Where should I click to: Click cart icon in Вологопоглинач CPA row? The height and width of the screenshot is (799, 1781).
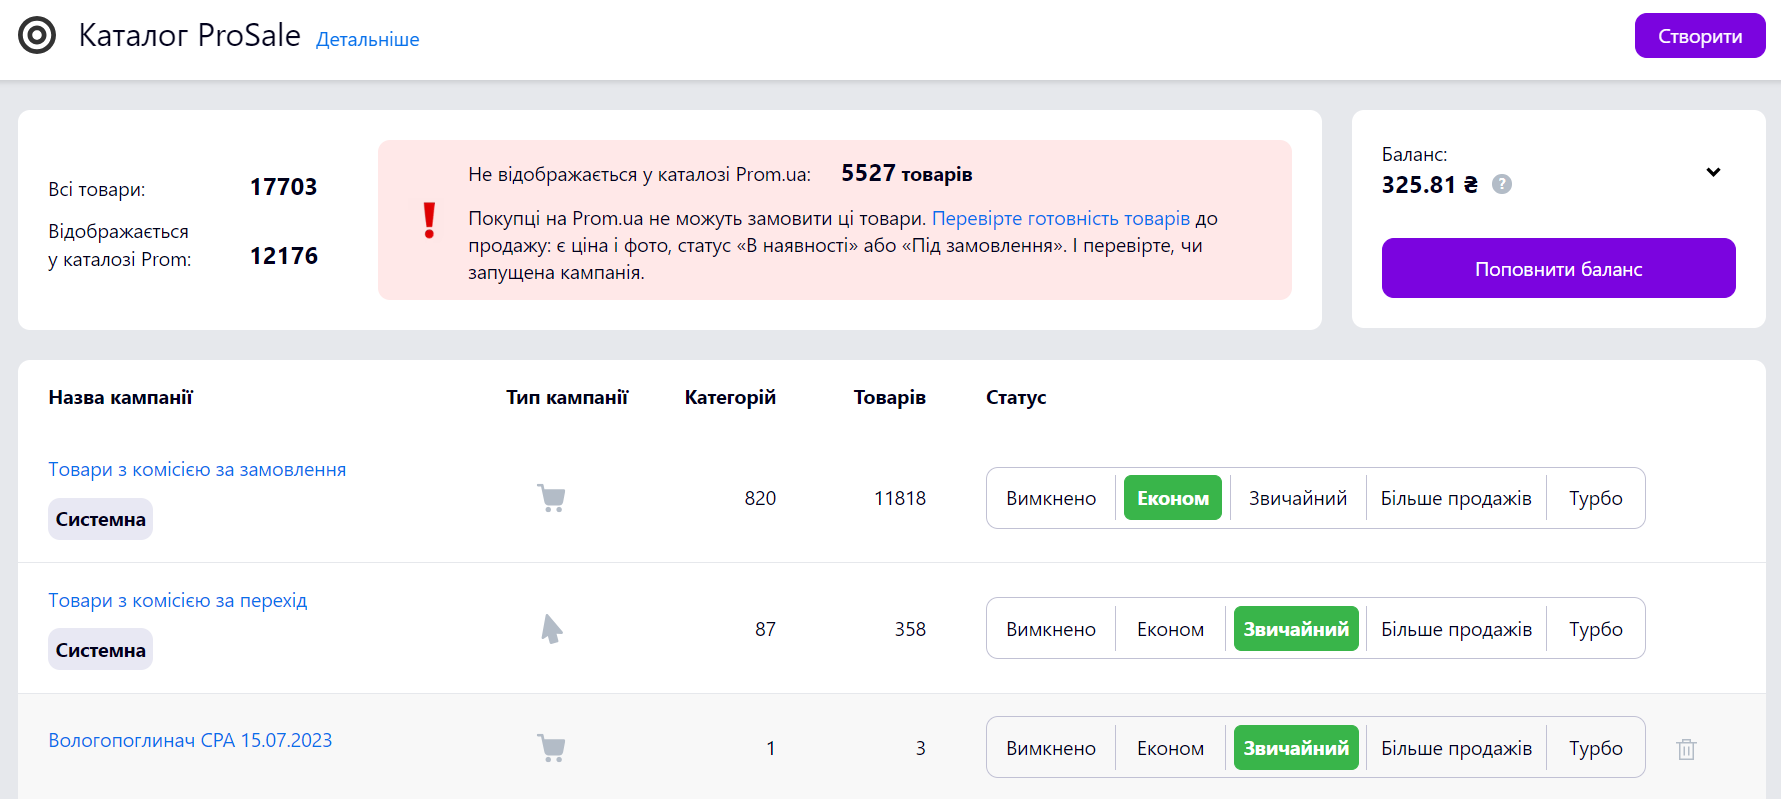click(551, 748)
